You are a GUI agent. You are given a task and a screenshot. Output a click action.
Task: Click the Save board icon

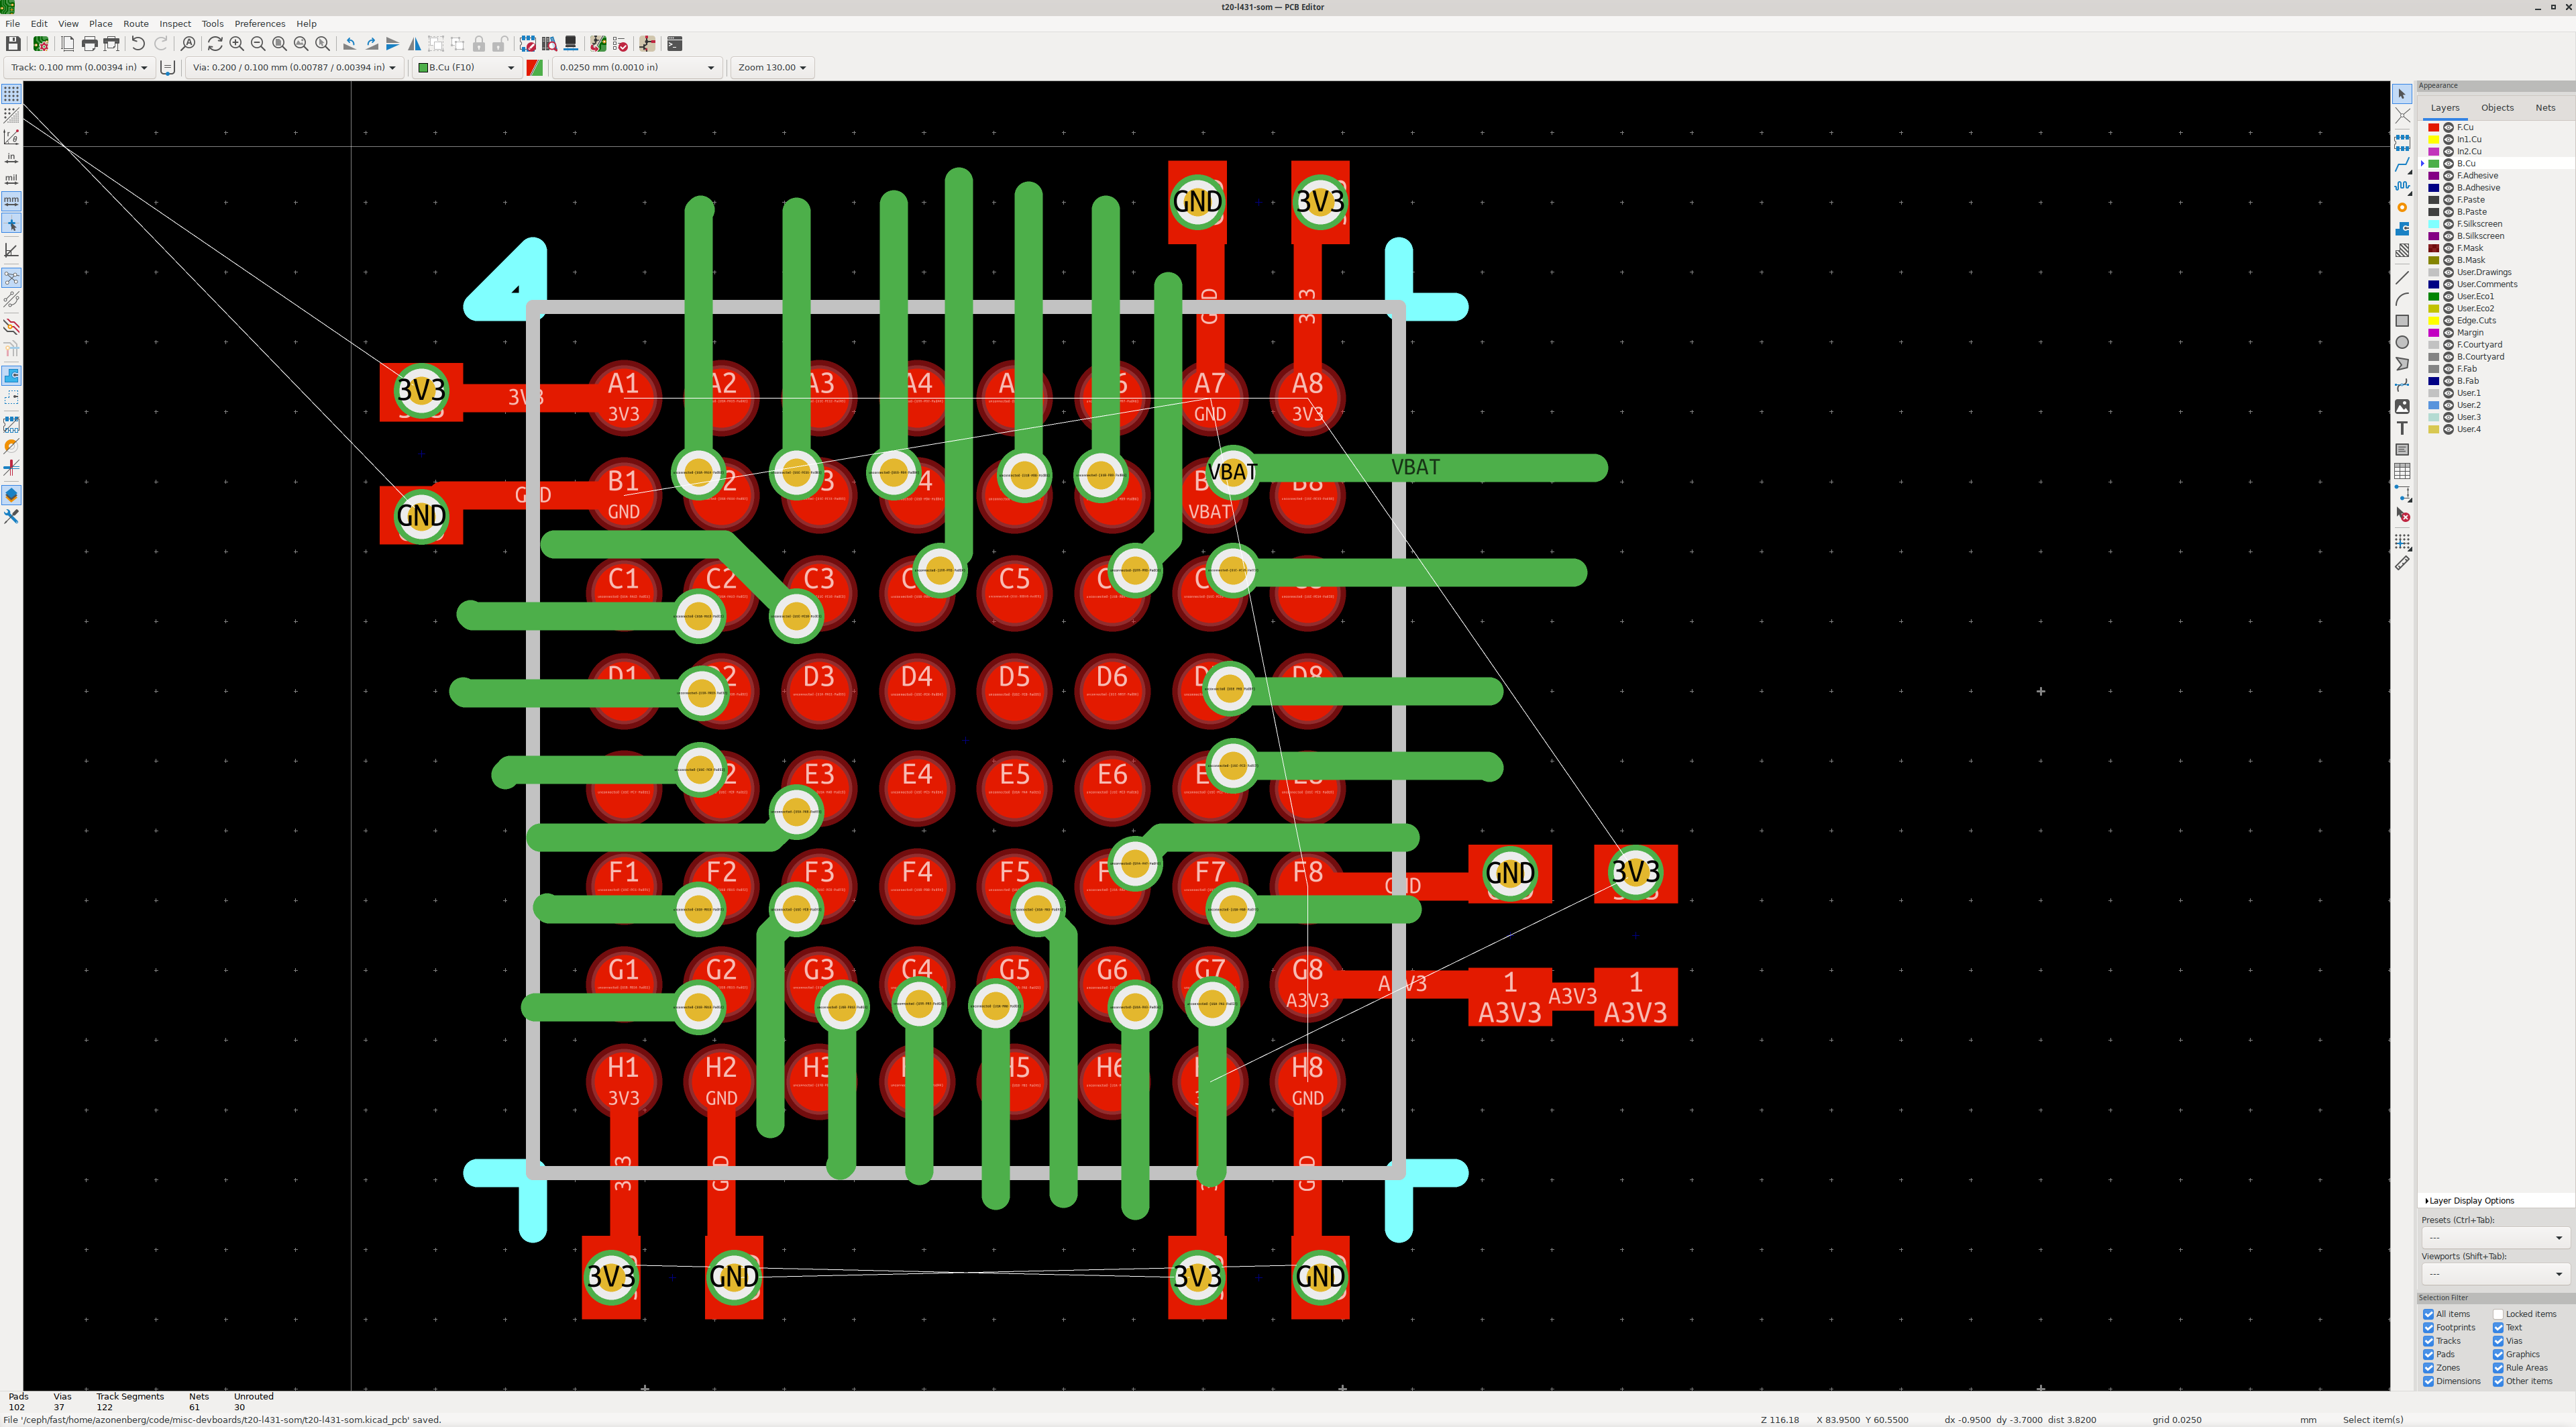point(13,44)
